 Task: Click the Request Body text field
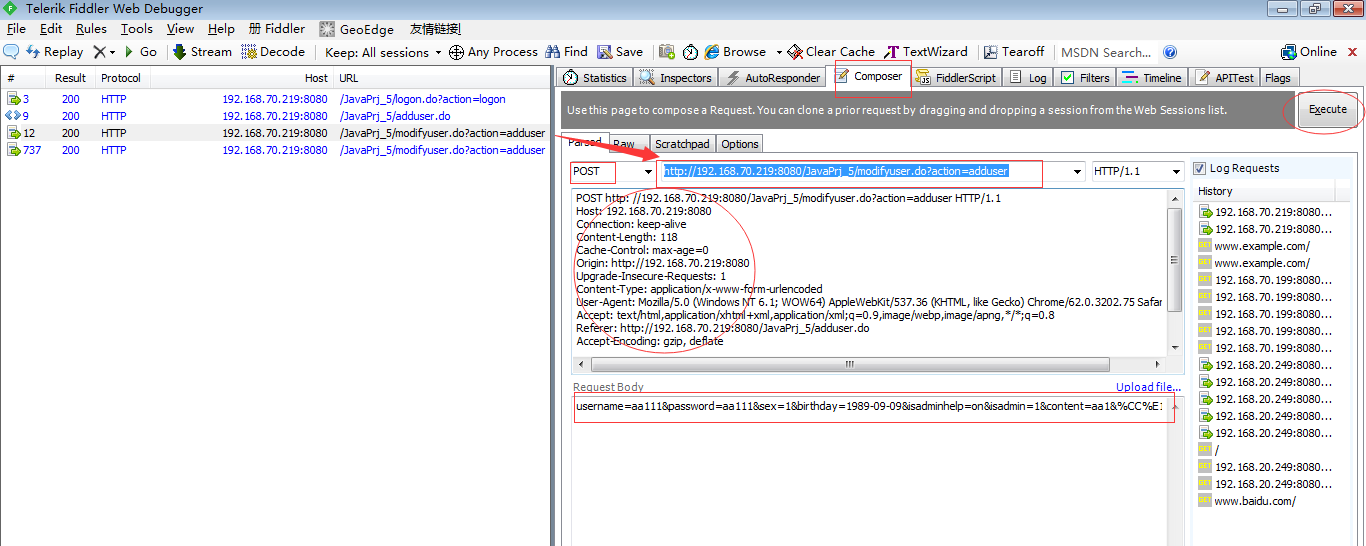point(868,407)
